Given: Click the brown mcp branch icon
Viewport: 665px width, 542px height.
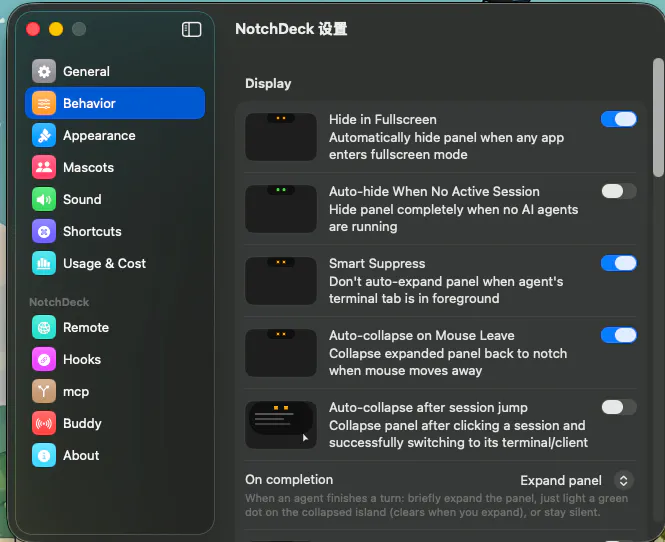Looking at the screenshot, I should [x=44, y=391].
